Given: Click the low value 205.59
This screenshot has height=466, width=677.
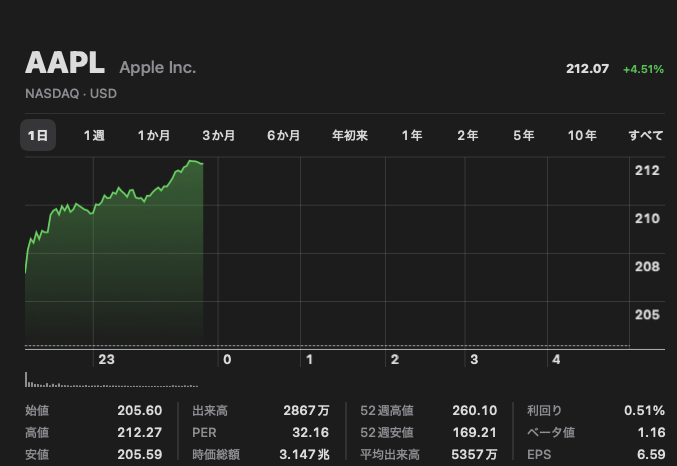Looking at the screenshot, I should 140,454.
